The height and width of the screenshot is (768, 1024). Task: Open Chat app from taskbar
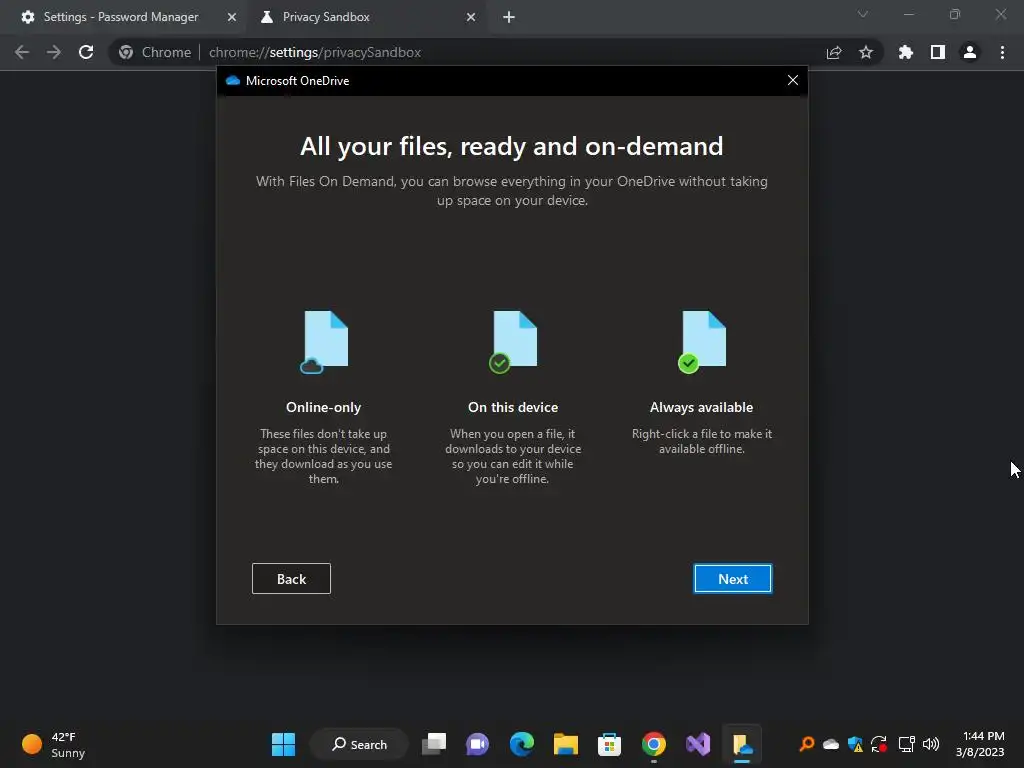point(477,744)
